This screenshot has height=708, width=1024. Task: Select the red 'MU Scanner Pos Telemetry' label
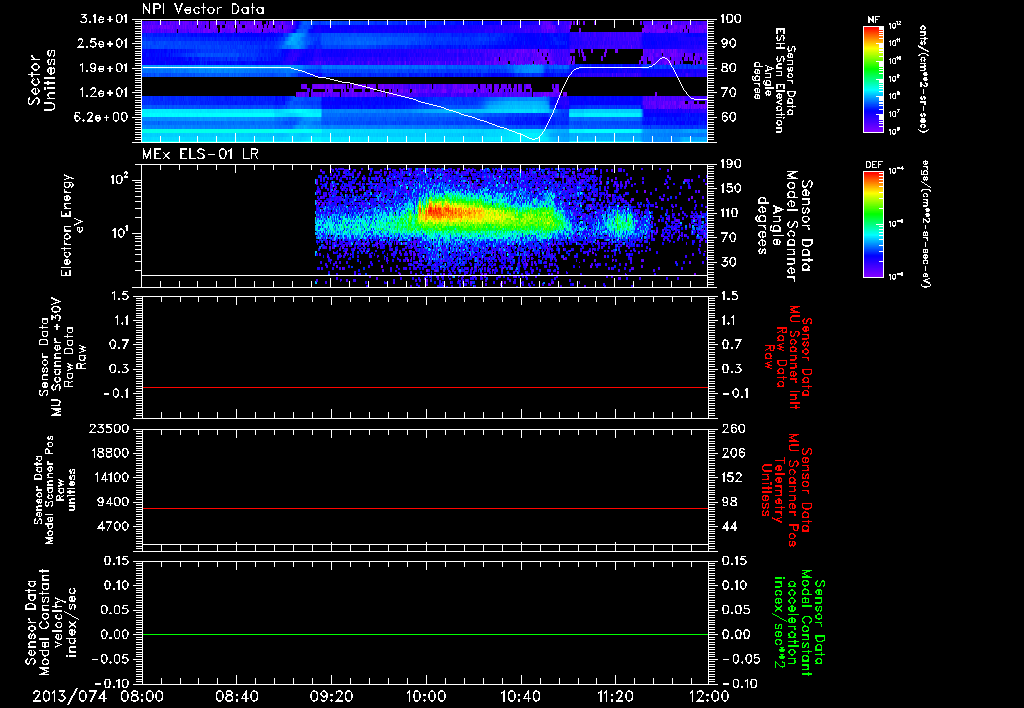click(x=786, y=490)
